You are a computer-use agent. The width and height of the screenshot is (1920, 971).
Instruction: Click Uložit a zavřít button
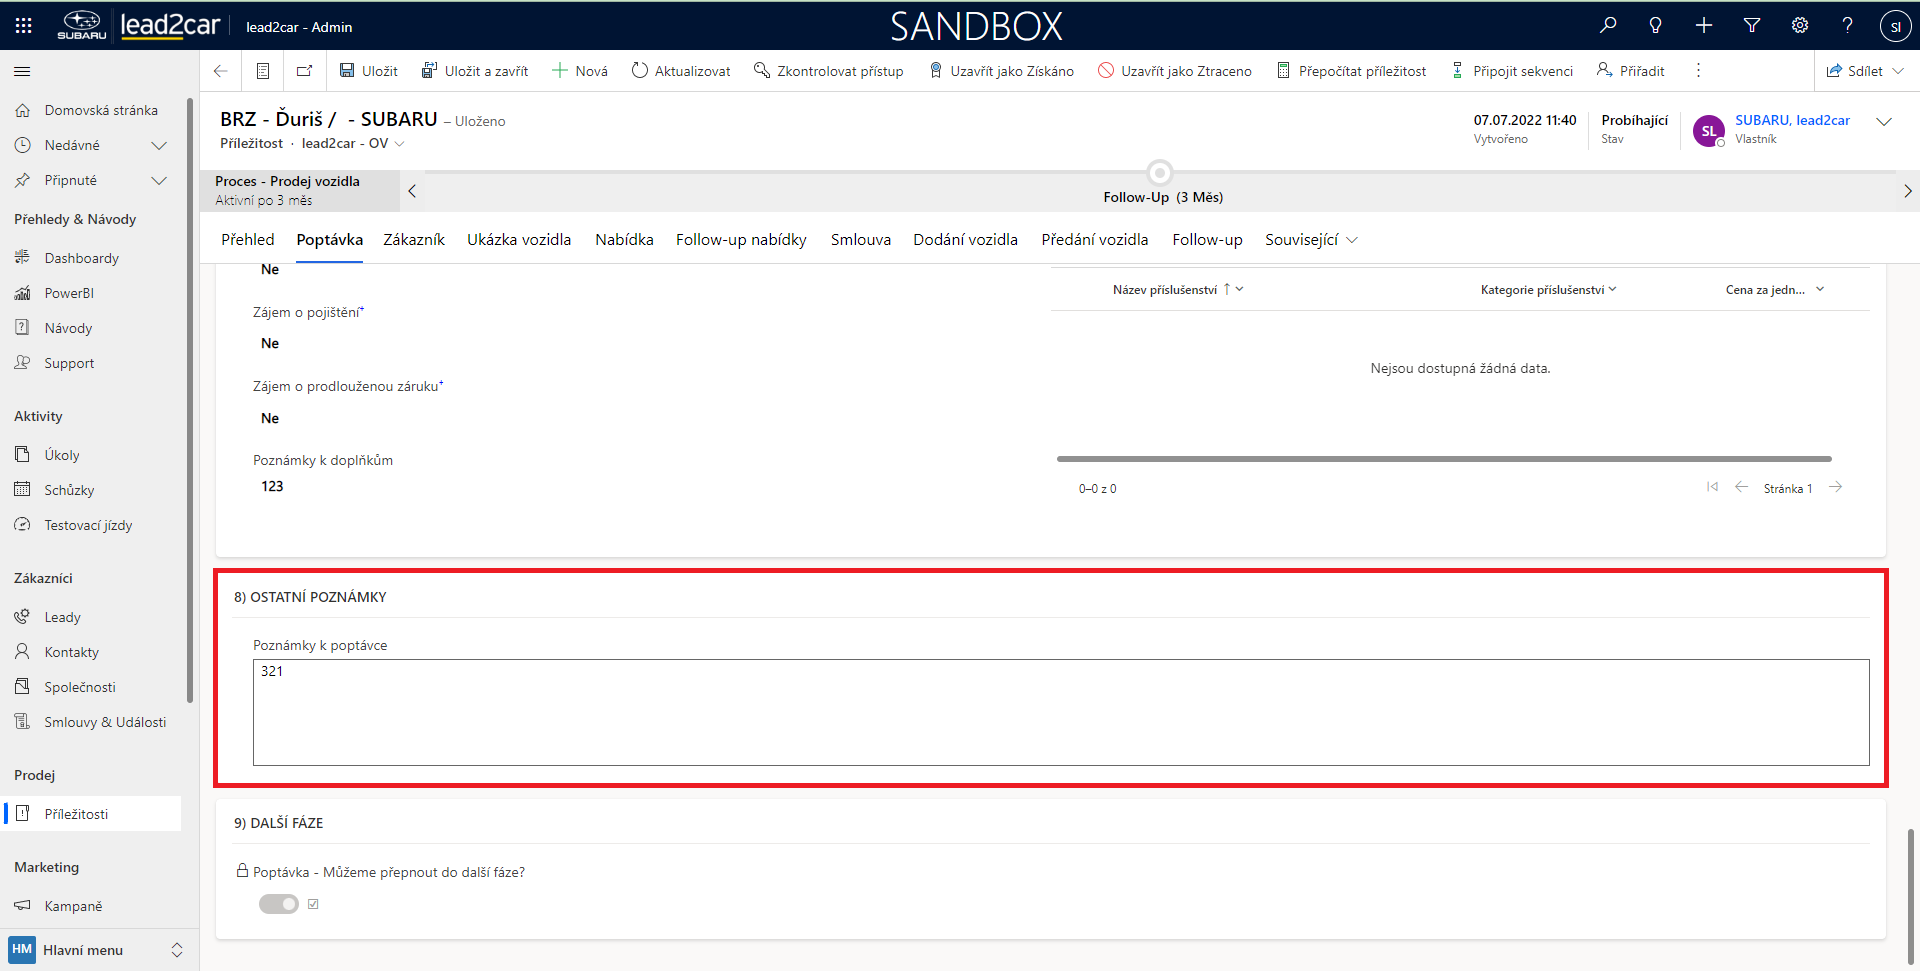point(475,71)
